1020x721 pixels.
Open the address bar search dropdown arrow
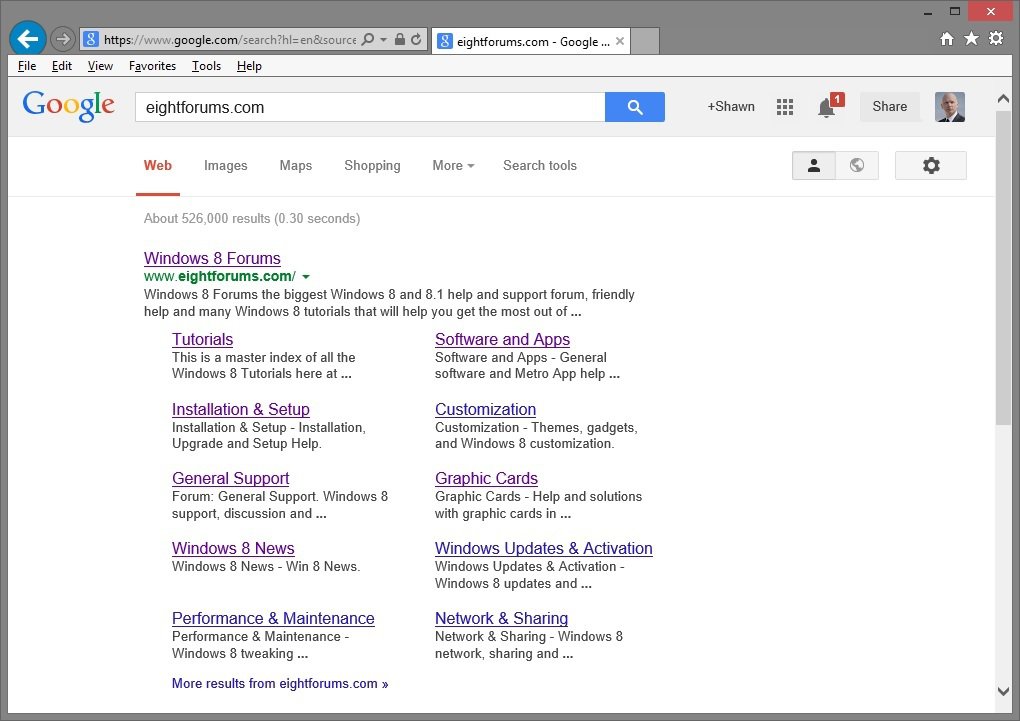383,40
